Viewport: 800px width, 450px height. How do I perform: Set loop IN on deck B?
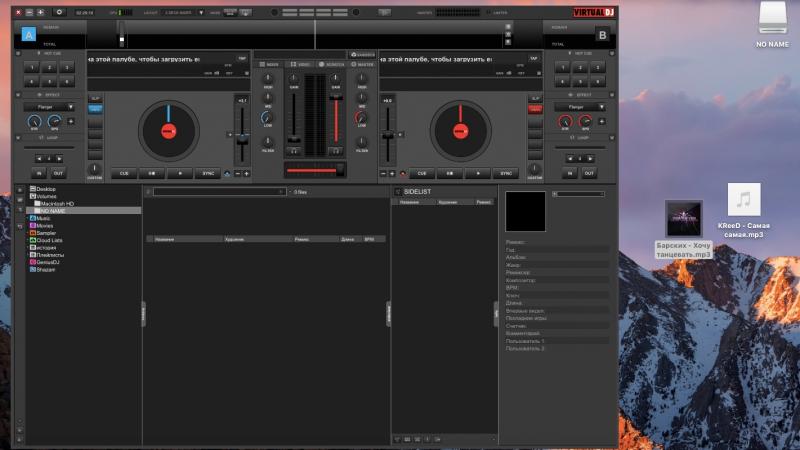570,173
